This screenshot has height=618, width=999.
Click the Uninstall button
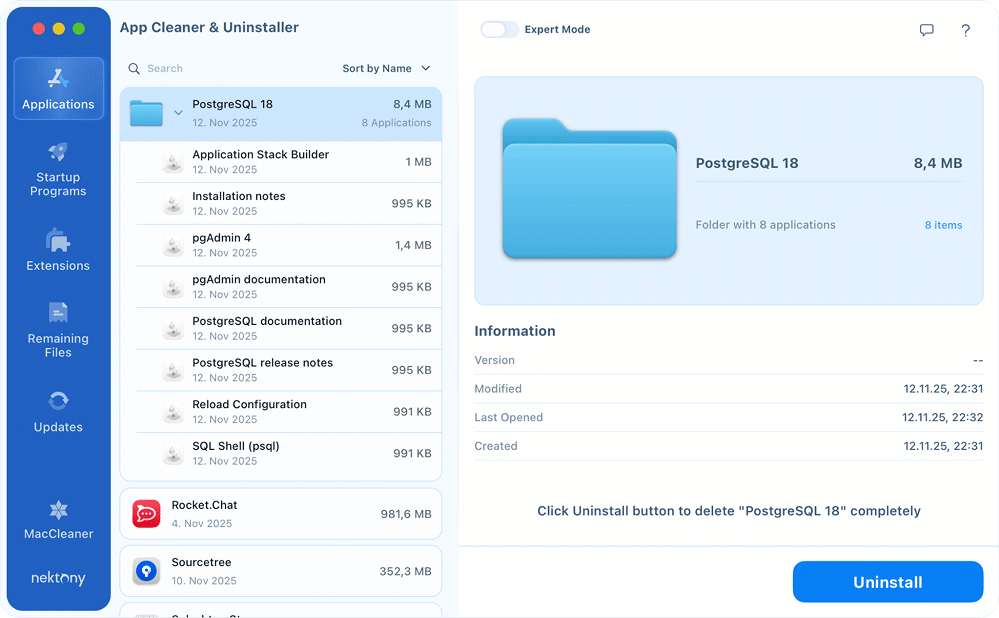point(887,582)
